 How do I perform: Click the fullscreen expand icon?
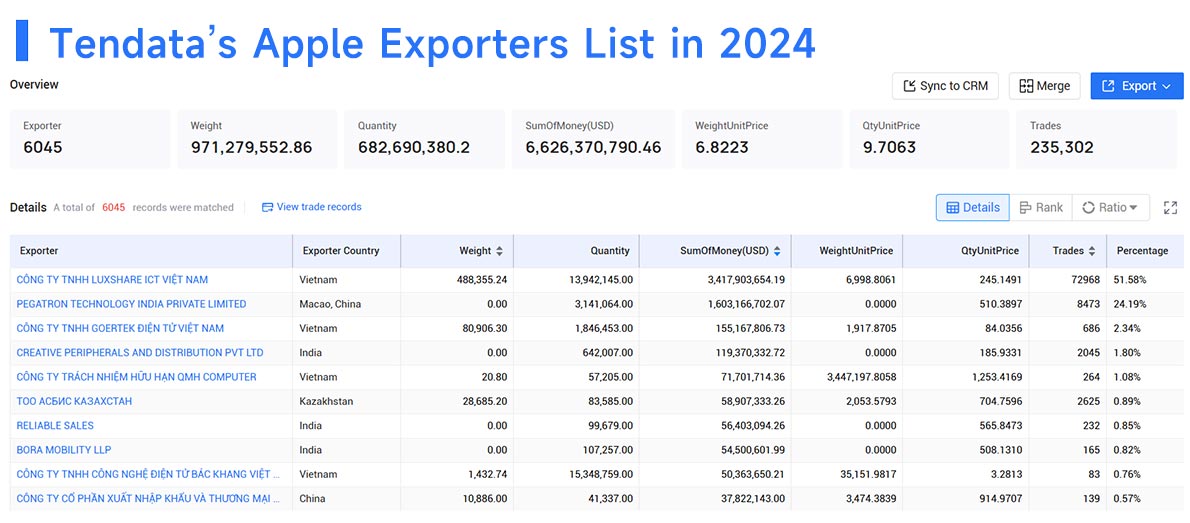tap(1170, 207)
